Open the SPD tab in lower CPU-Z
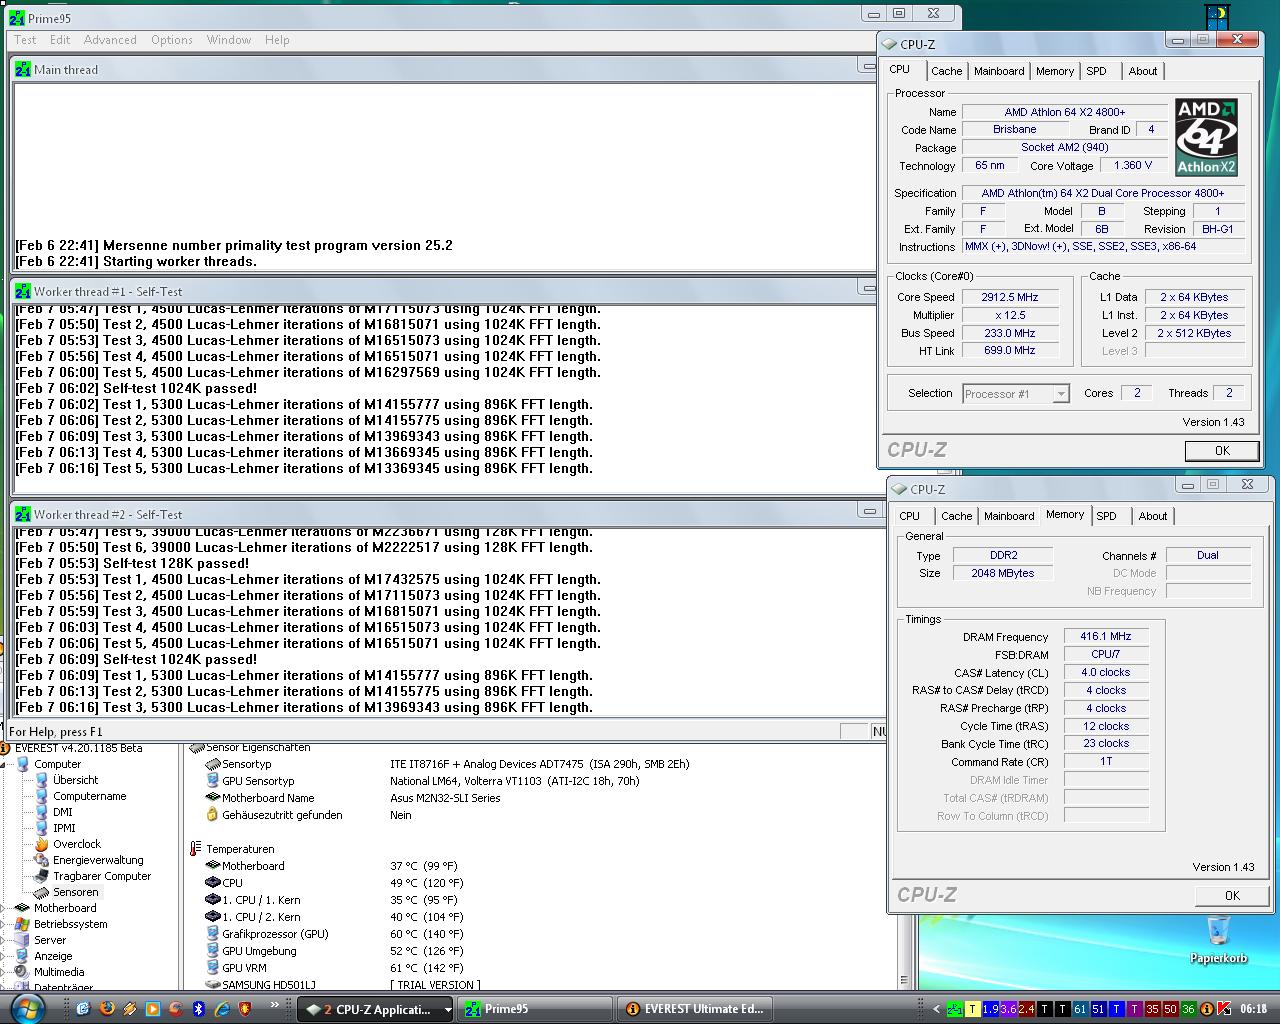This screenshot has height=1024, width=1280. pos(1106,516)
